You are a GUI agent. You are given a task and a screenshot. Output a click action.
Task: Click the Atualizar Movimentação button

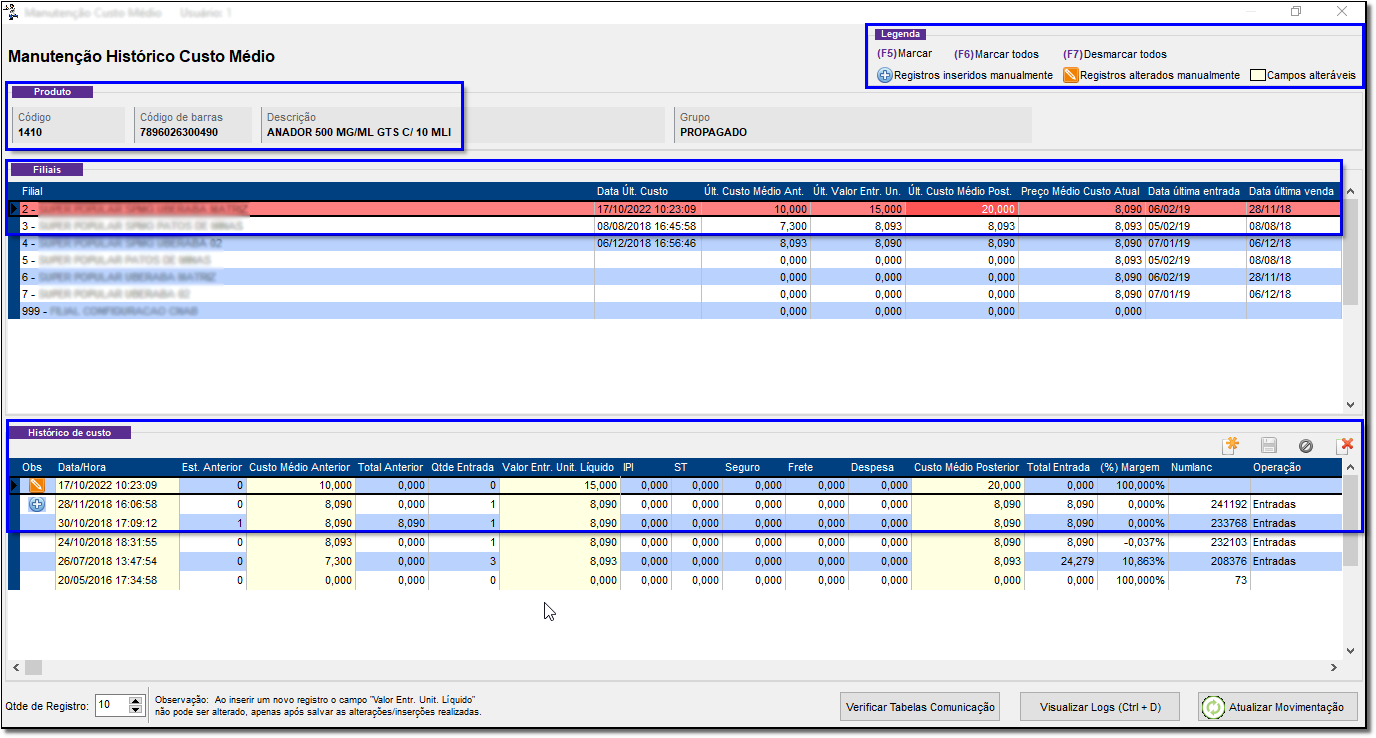click(1278, 706)
